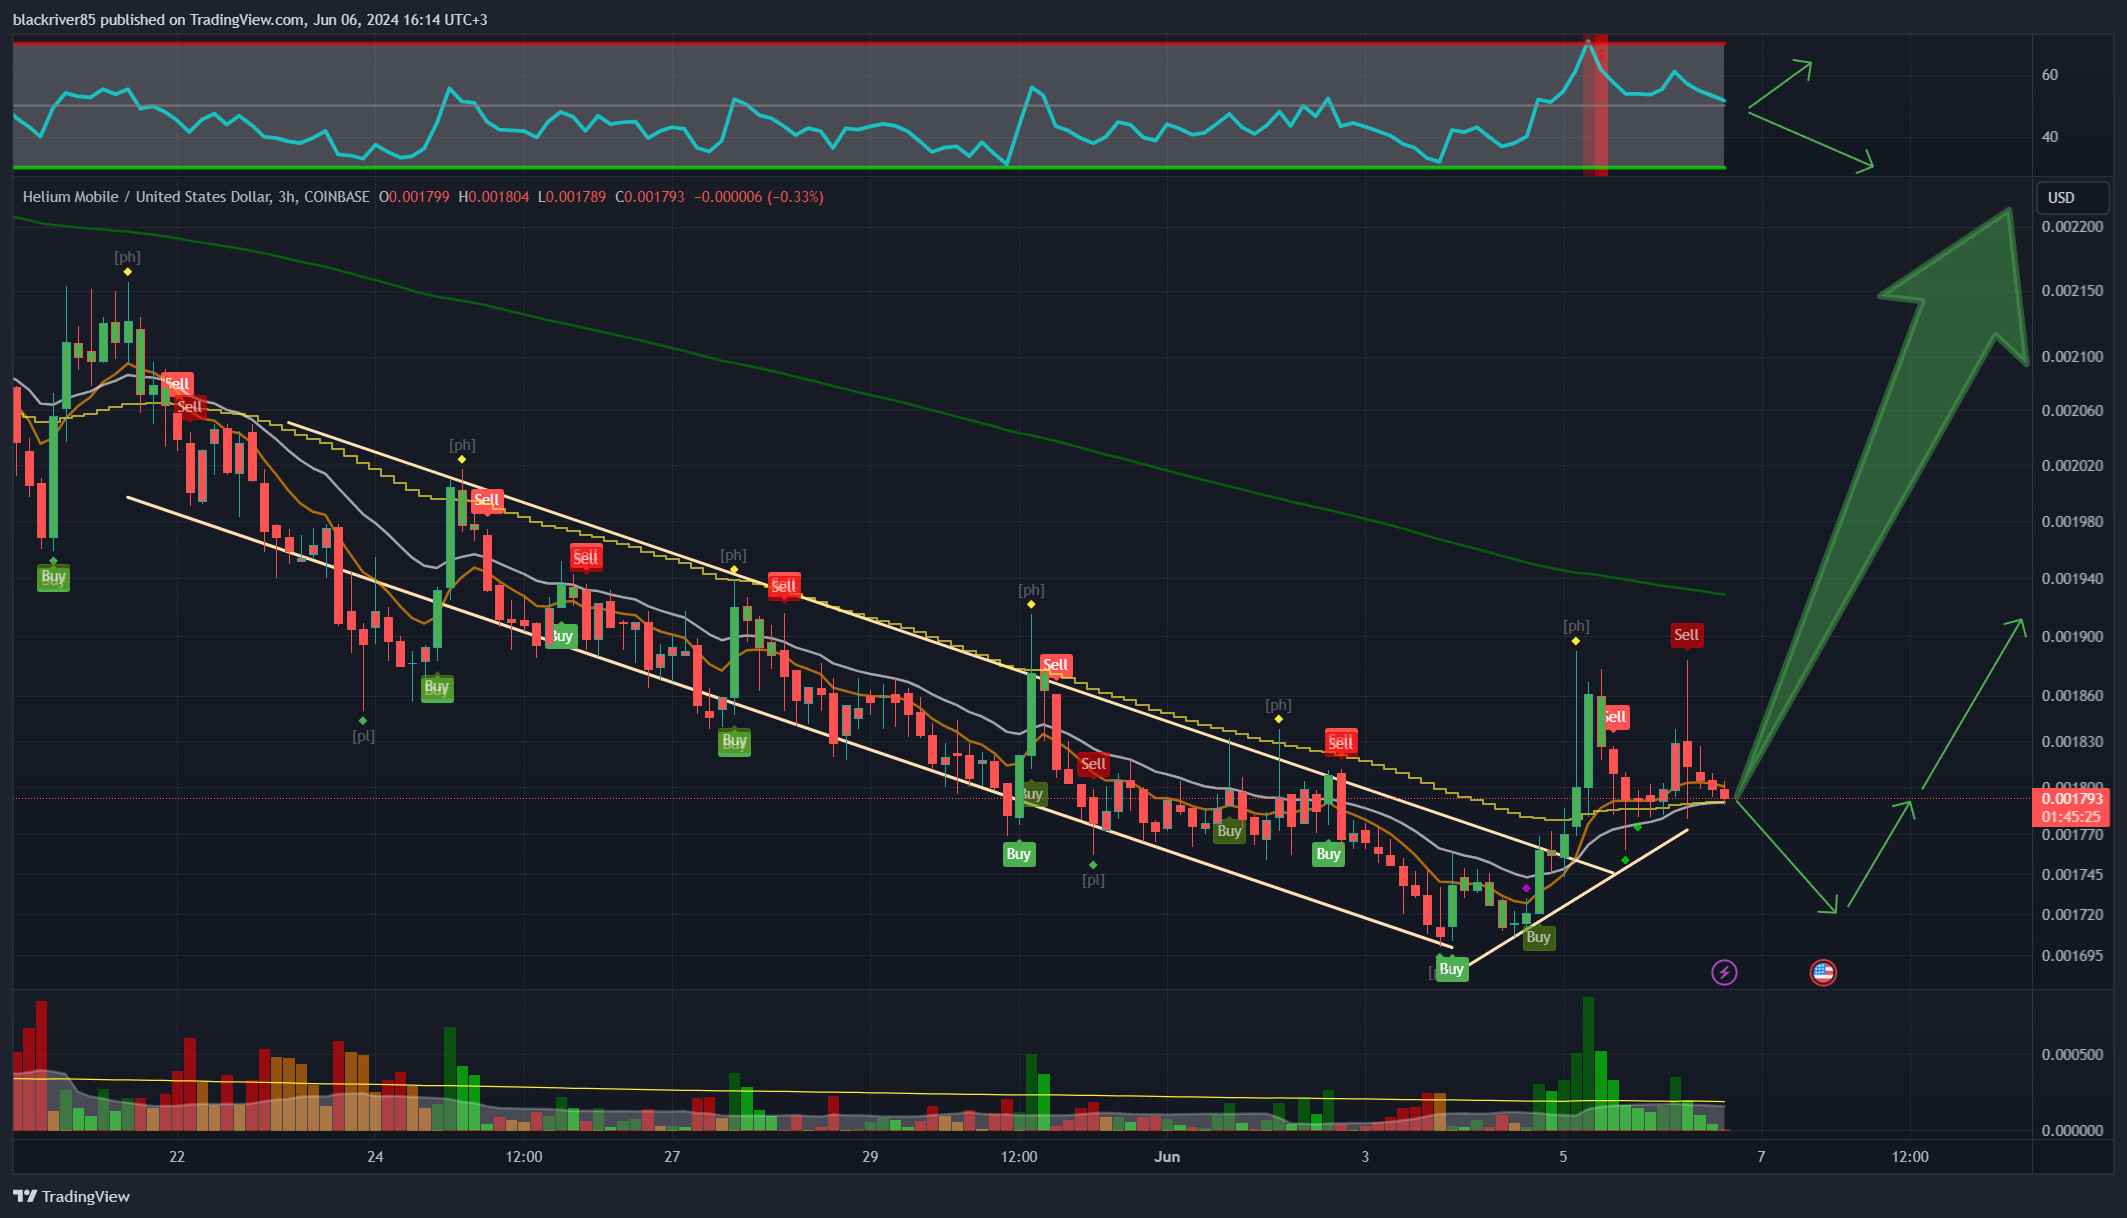Viewport: 2127px width, 1218px height.
Task: Click the purple lightning event icon
Action: coord(1724,972)
